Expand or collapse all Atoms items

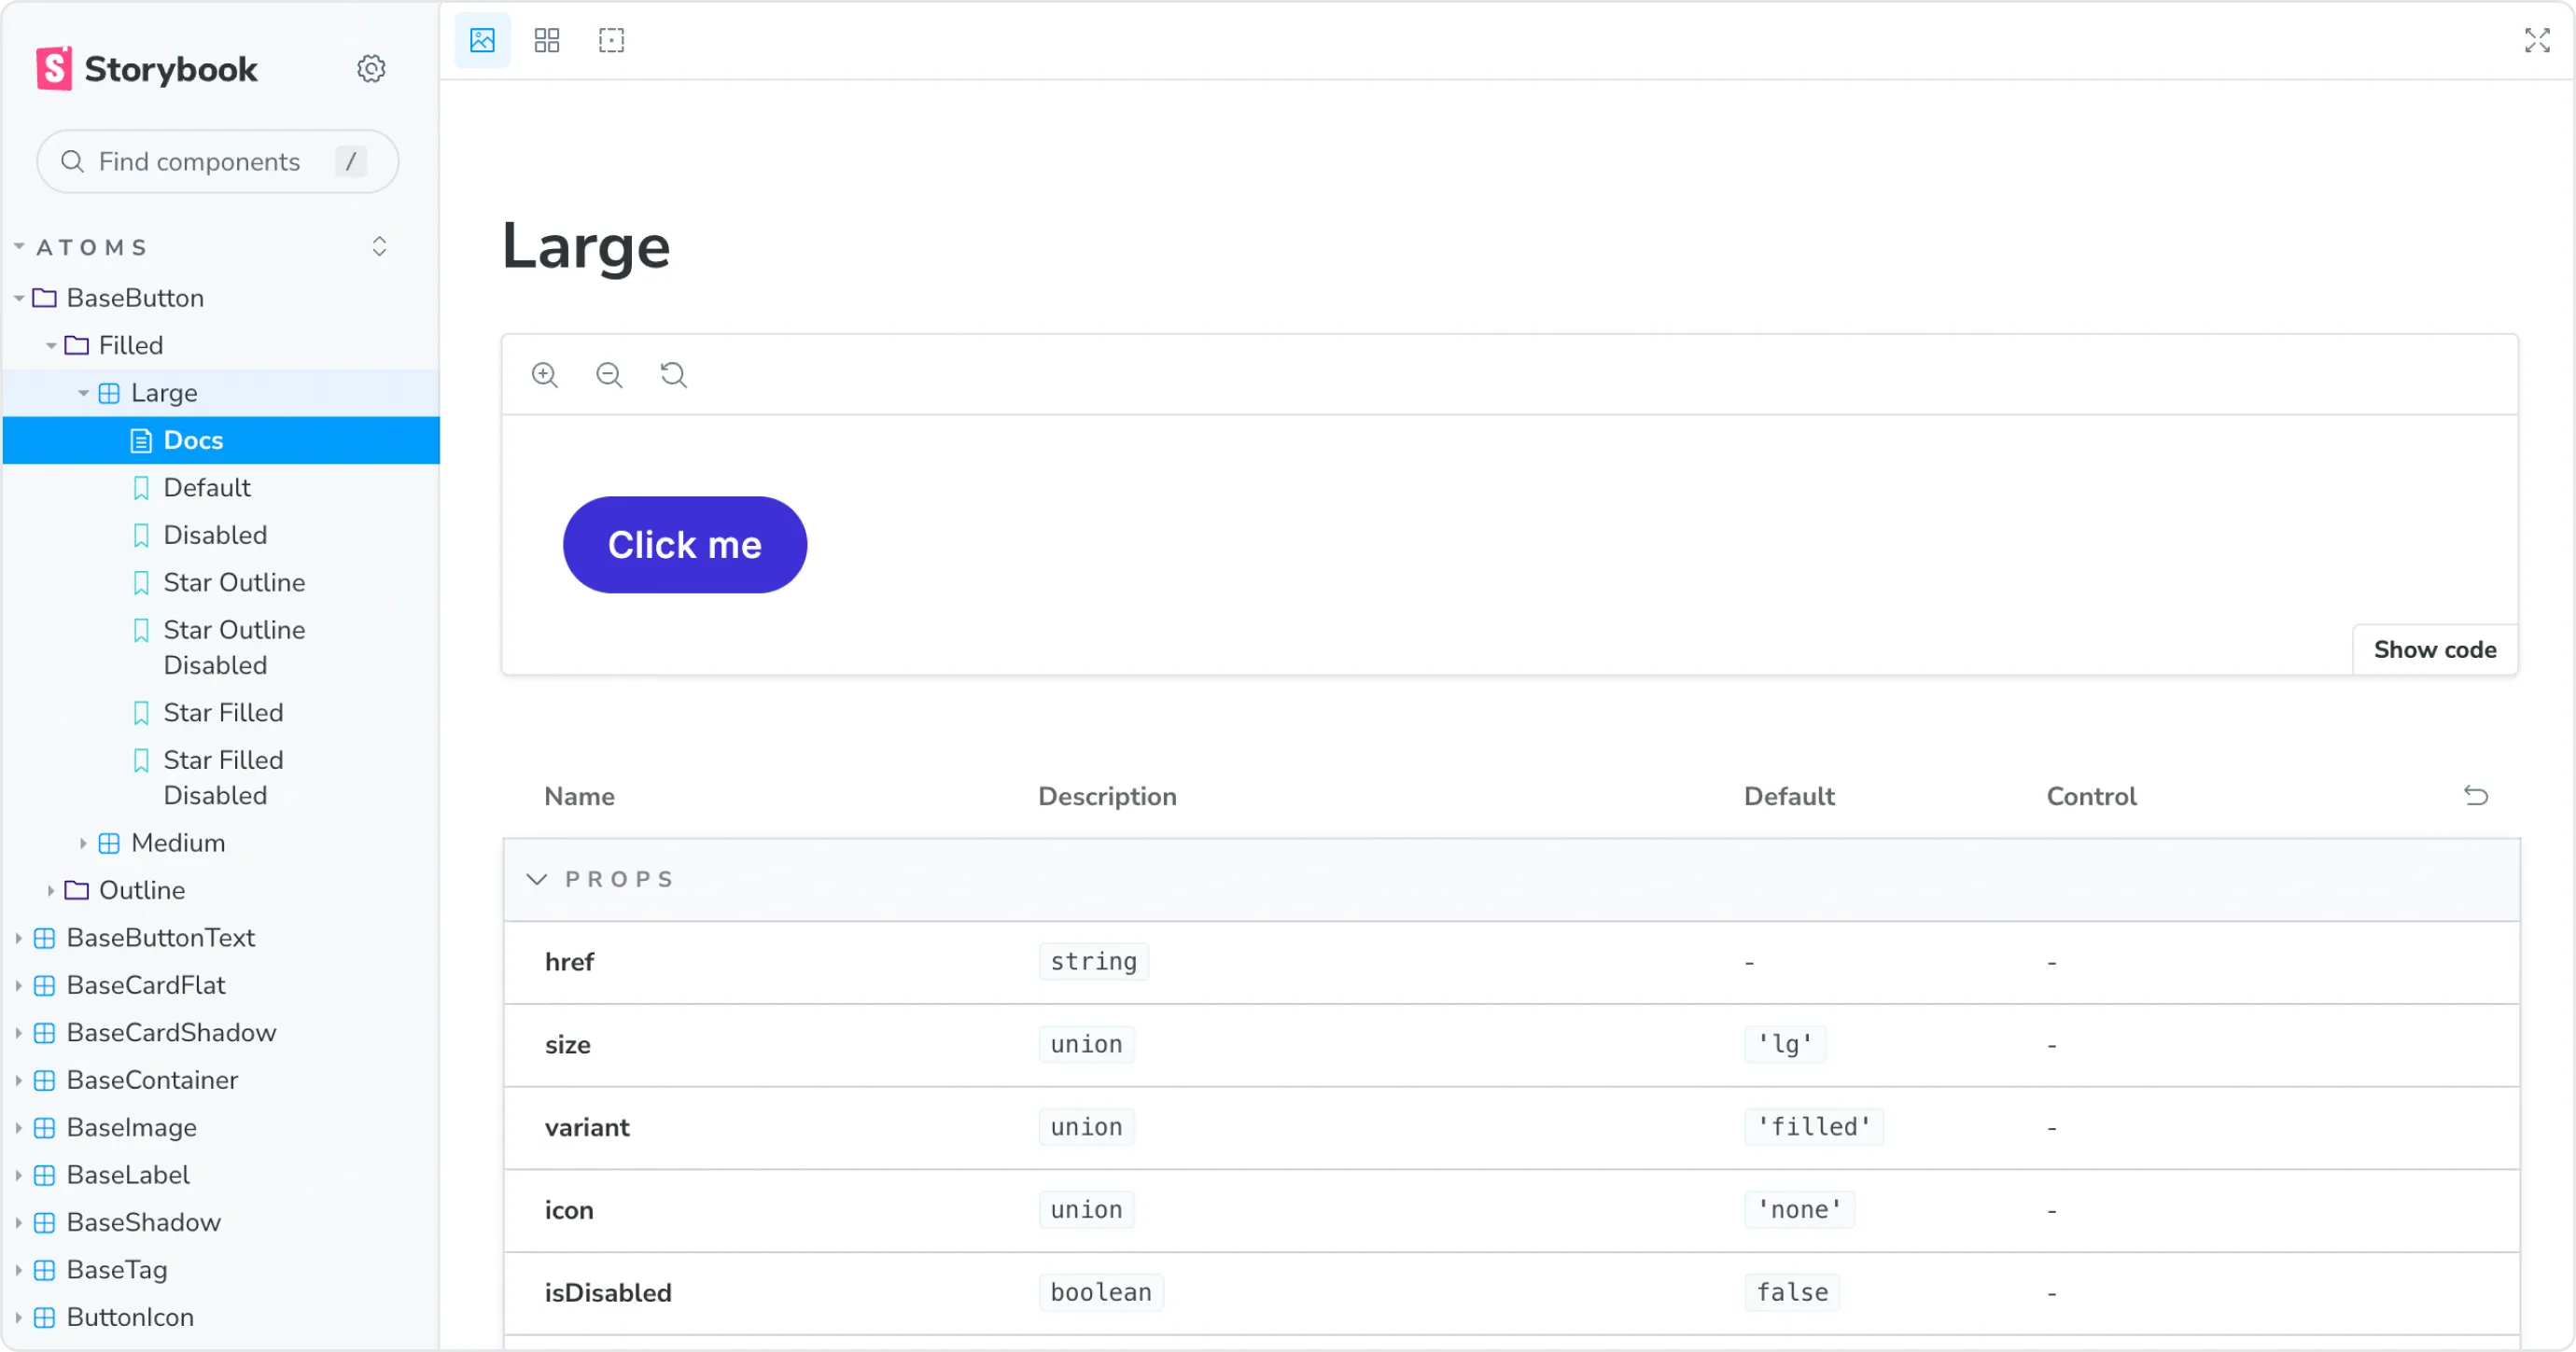[x=379, y=247]
